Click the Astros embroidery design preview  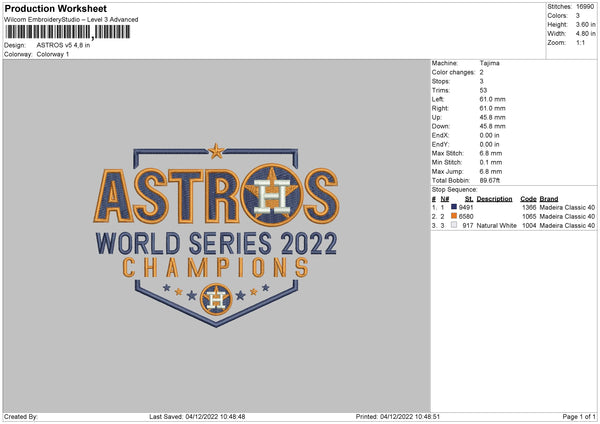216,235
